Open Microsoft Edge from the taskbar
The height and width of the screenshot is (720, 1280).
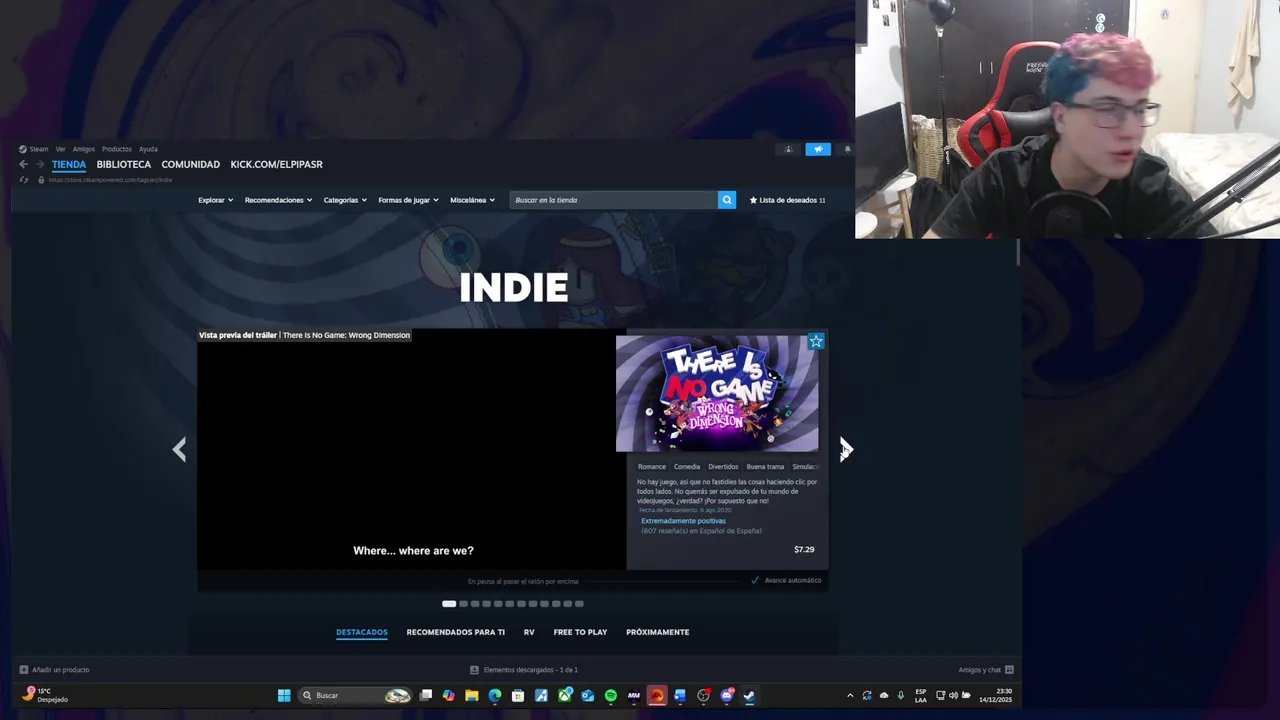495,695
